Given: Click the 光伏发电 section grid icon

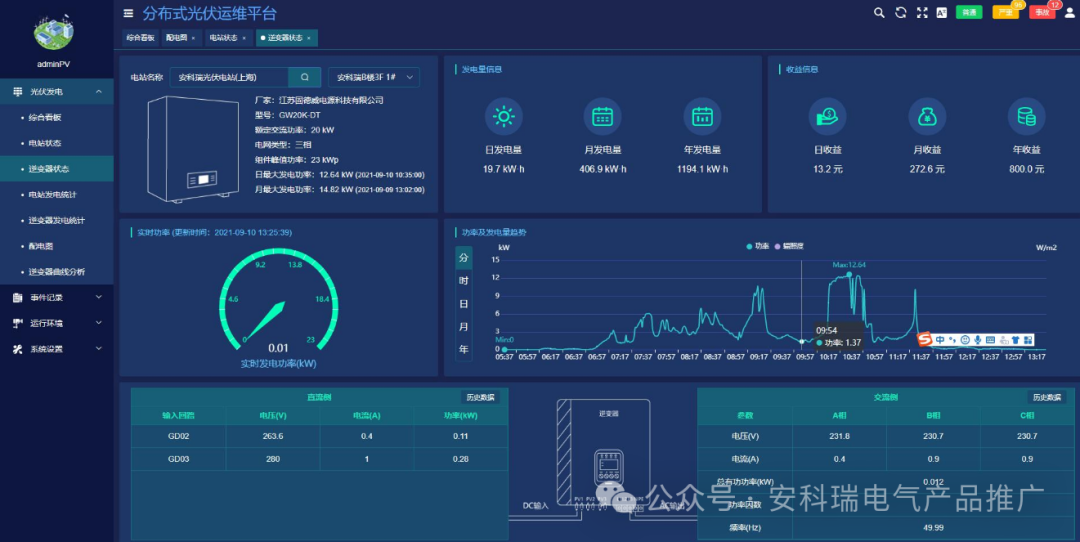Looking at the screenshot, I should coord(17,92).
